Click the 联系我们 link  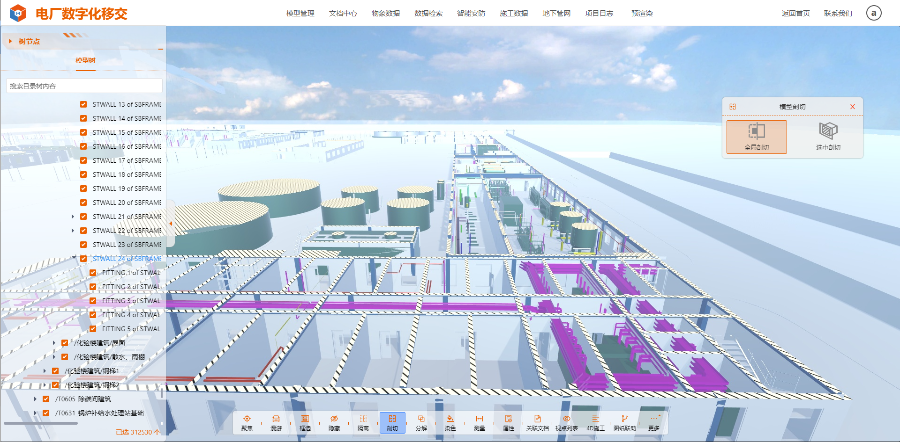tap(838, 13)
